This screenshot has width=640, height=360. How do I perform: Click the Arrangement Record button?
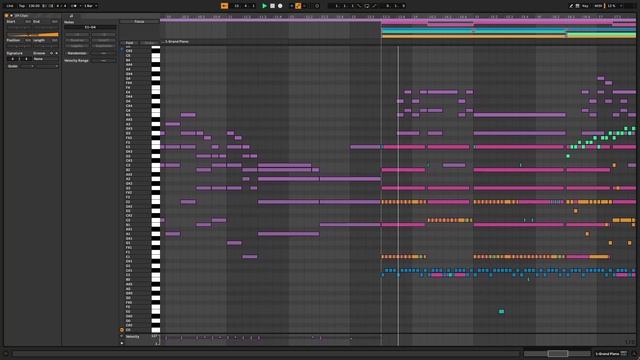[x=280, y=6]
